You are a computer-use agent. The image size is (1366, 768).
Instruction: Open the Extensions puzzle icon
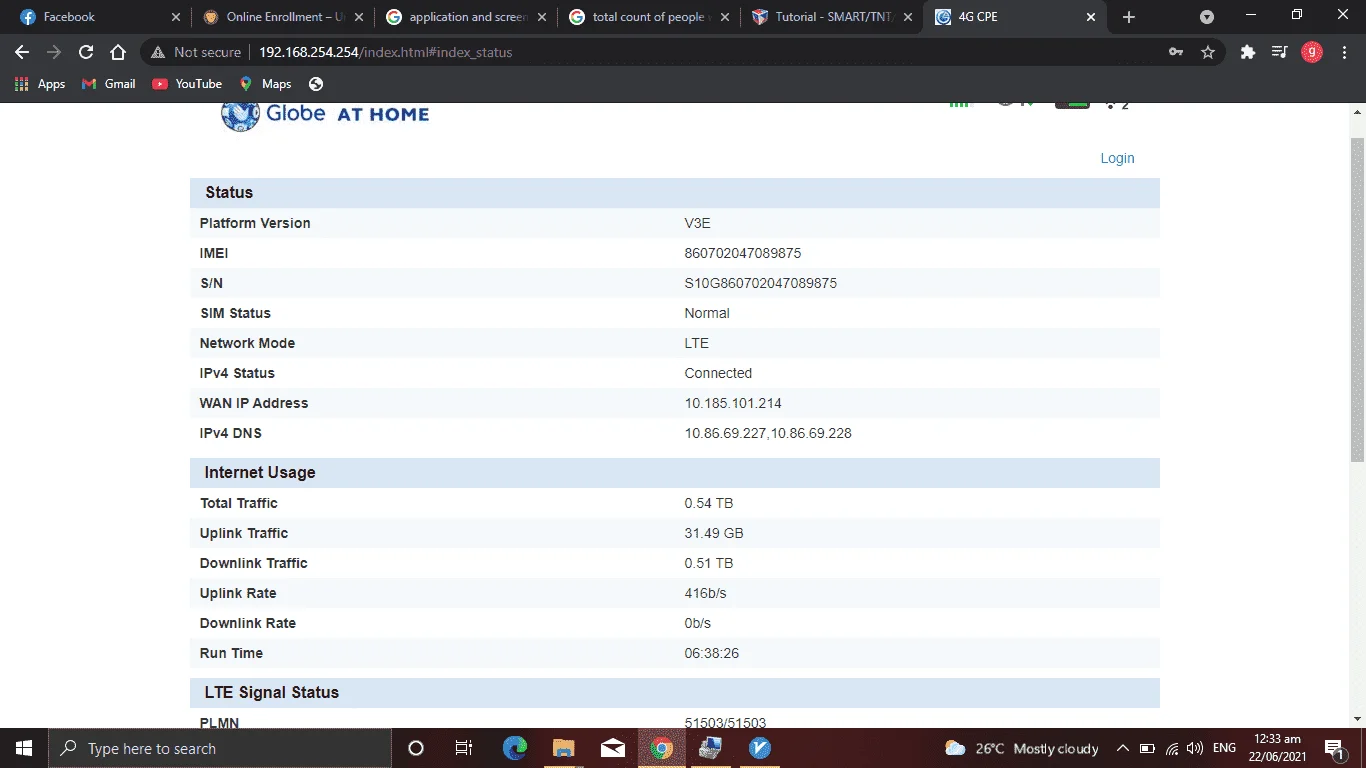tap(1248, 52)
